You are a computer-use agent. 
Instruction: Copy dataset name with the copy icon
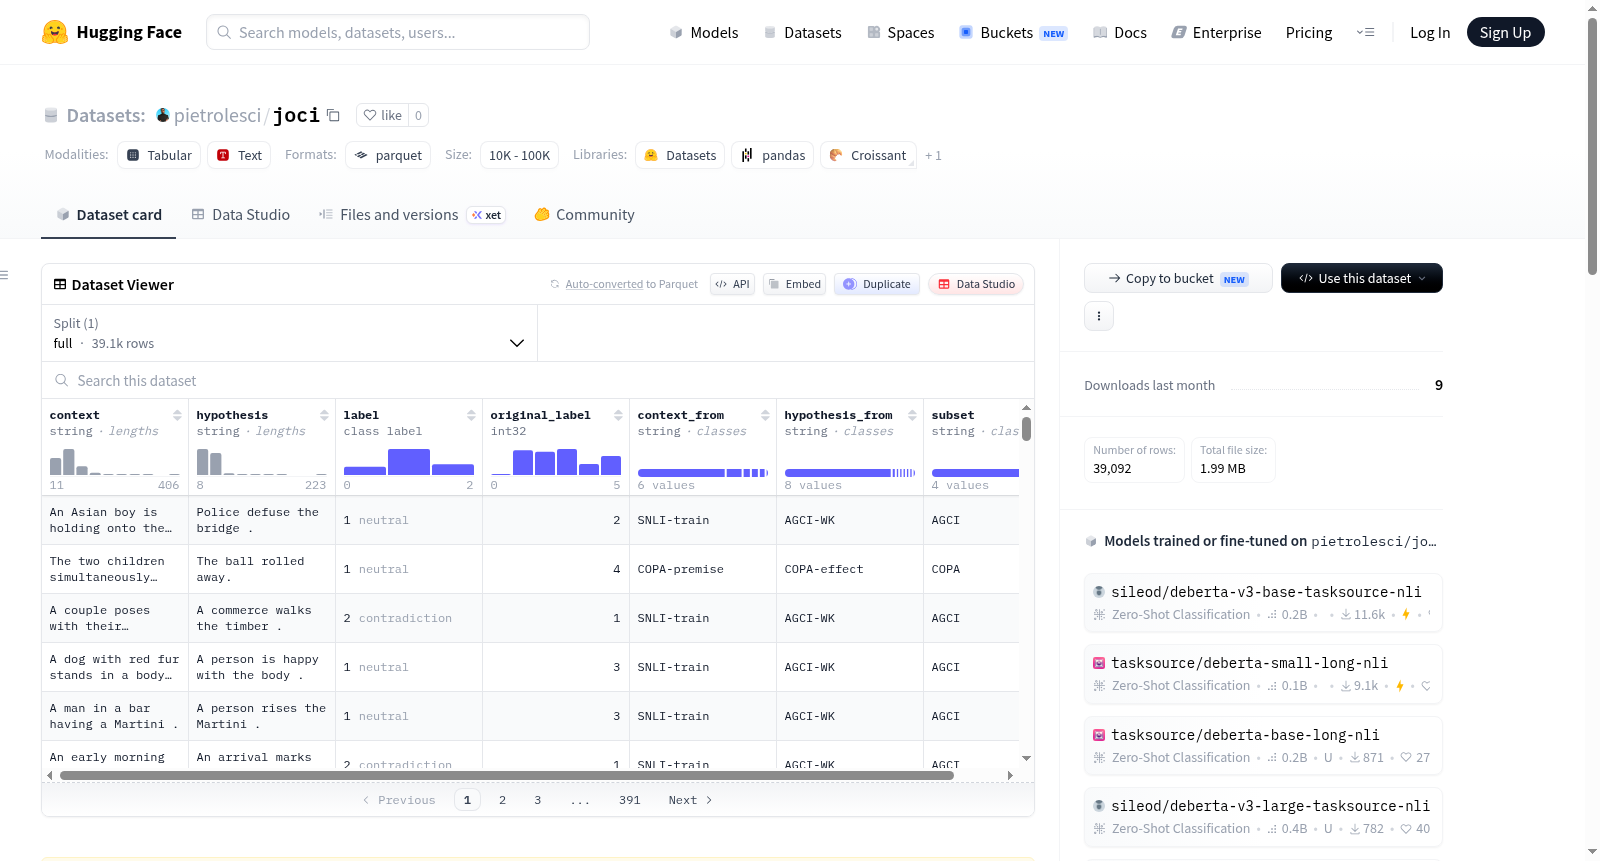point(334,115)
